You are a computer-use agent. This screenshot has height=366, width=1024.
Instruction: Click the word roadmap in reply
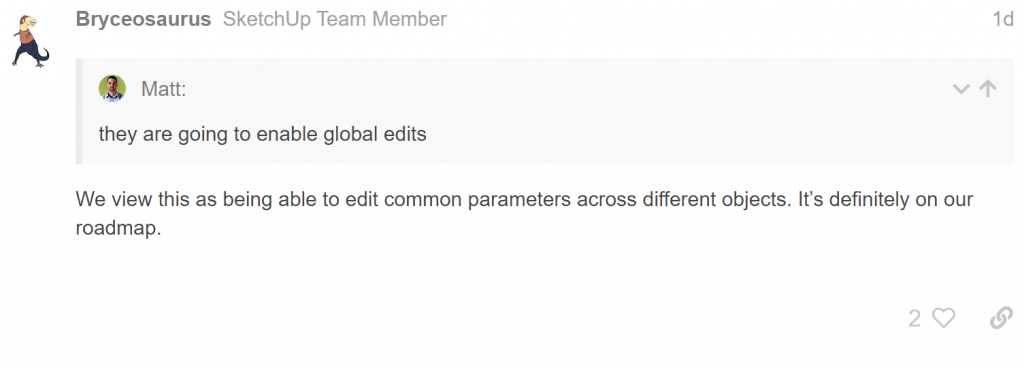coord(118,229)
